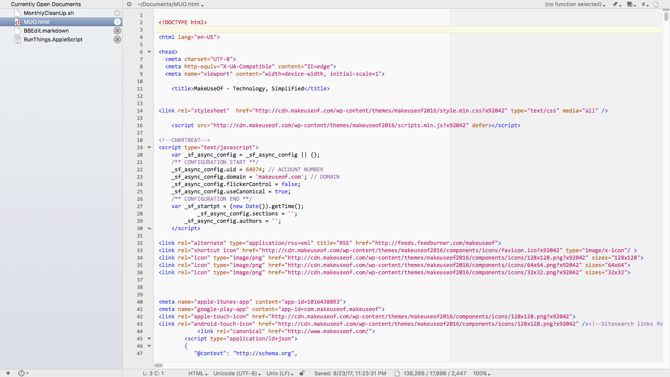The image size is (670, 377).
Task: Collapse the script fold at line 19
Action: (149, 147)
